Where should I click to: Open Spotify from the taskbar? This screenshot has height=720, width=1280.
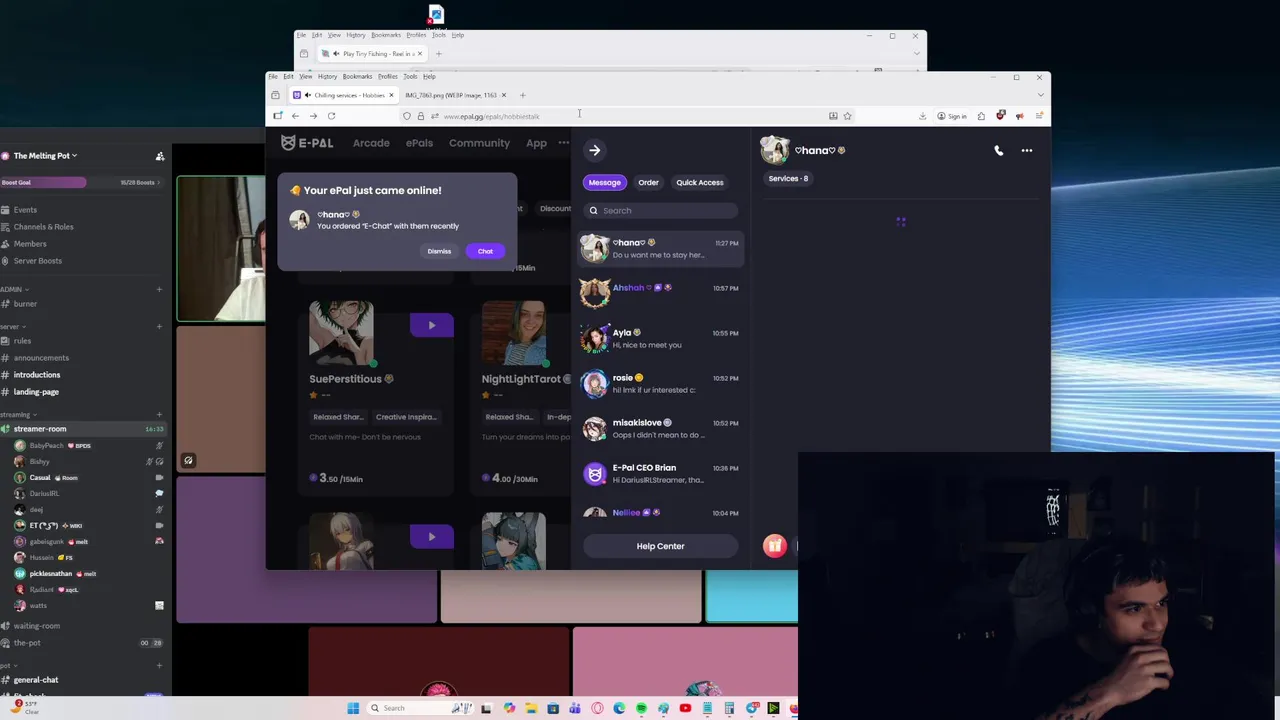point(641,708)
